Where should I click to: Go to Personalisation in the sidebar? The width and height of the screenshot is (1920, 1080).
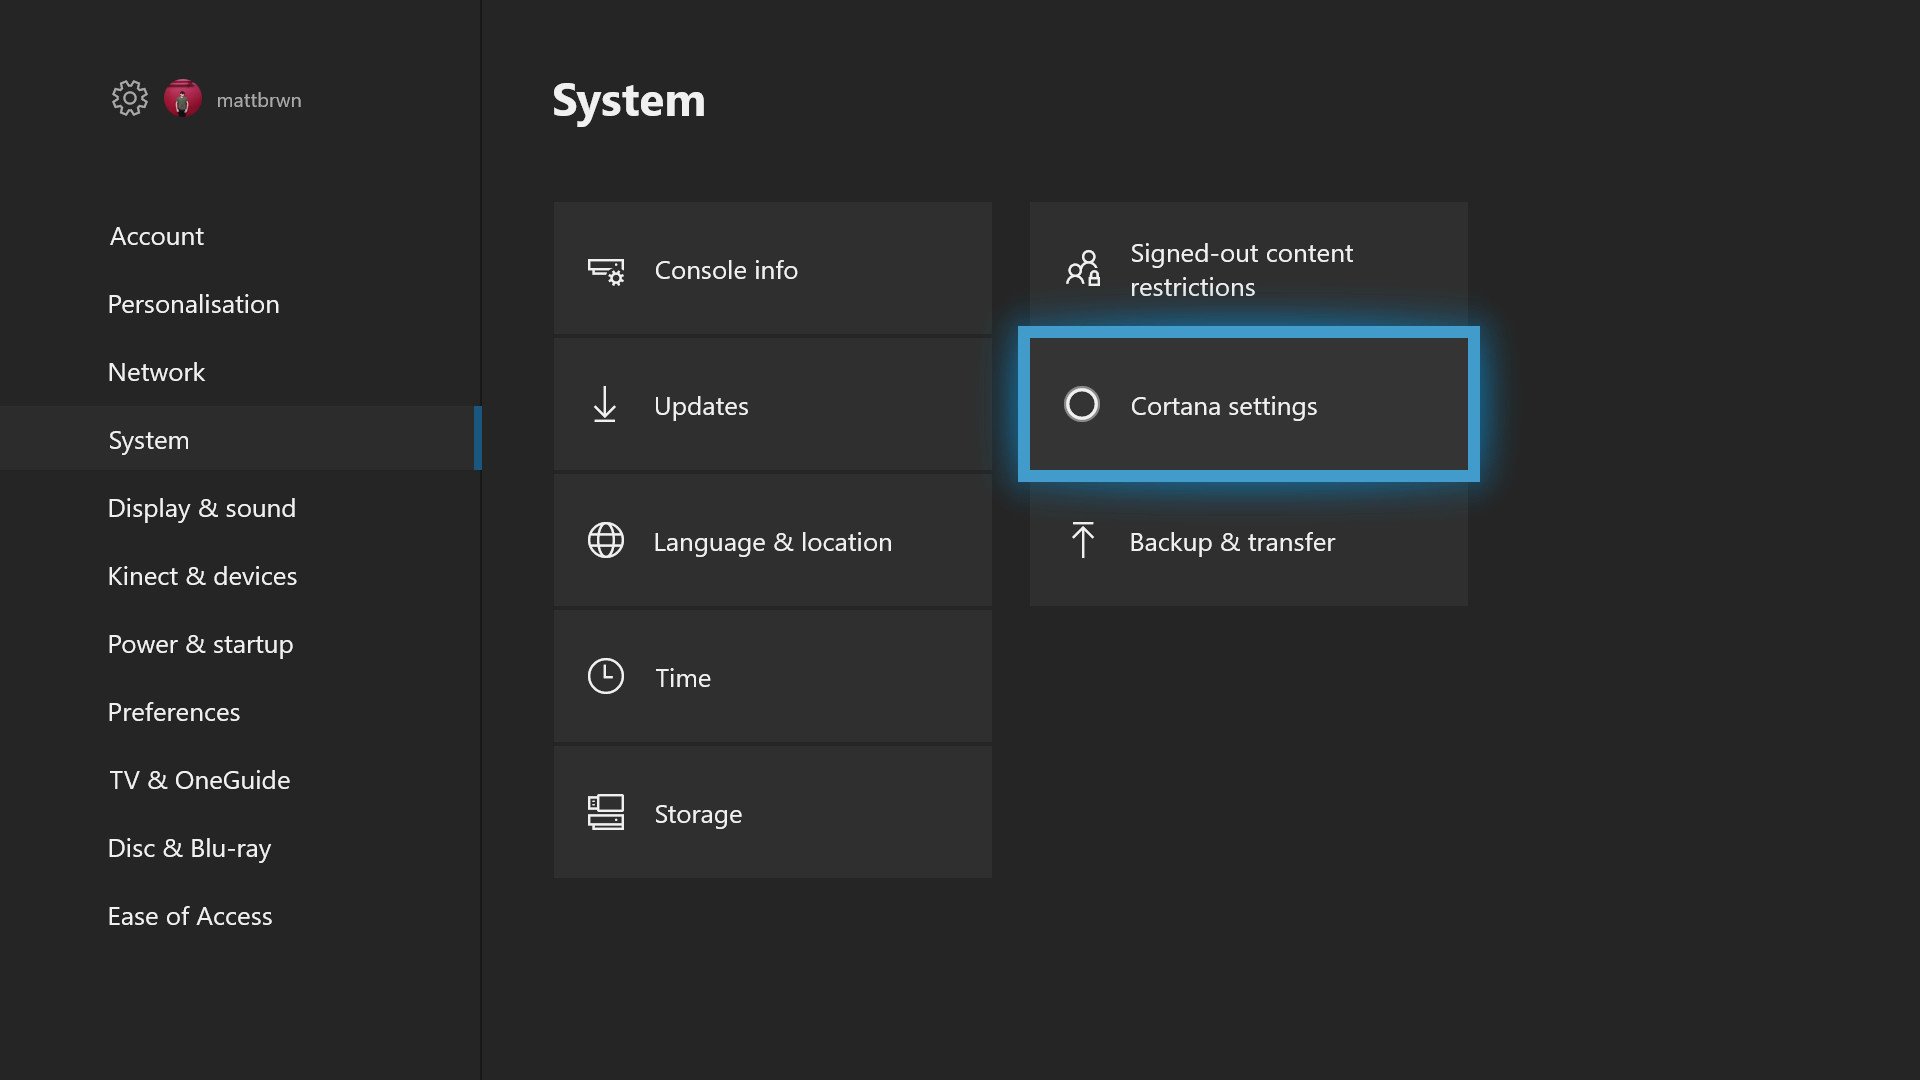click(193, 304)
